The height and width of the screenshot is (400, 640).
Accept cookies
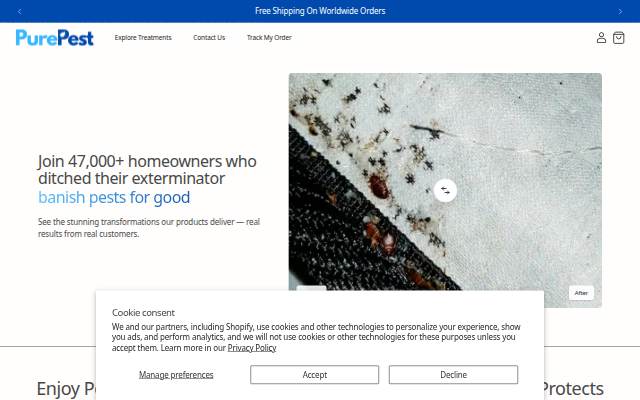[x=314, y=374]
